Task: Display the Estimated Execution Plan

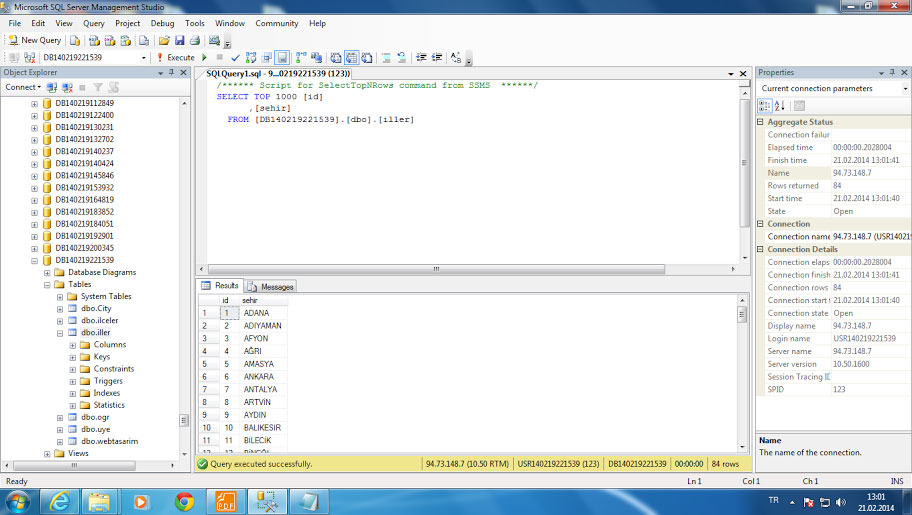Action: point(251,58)
